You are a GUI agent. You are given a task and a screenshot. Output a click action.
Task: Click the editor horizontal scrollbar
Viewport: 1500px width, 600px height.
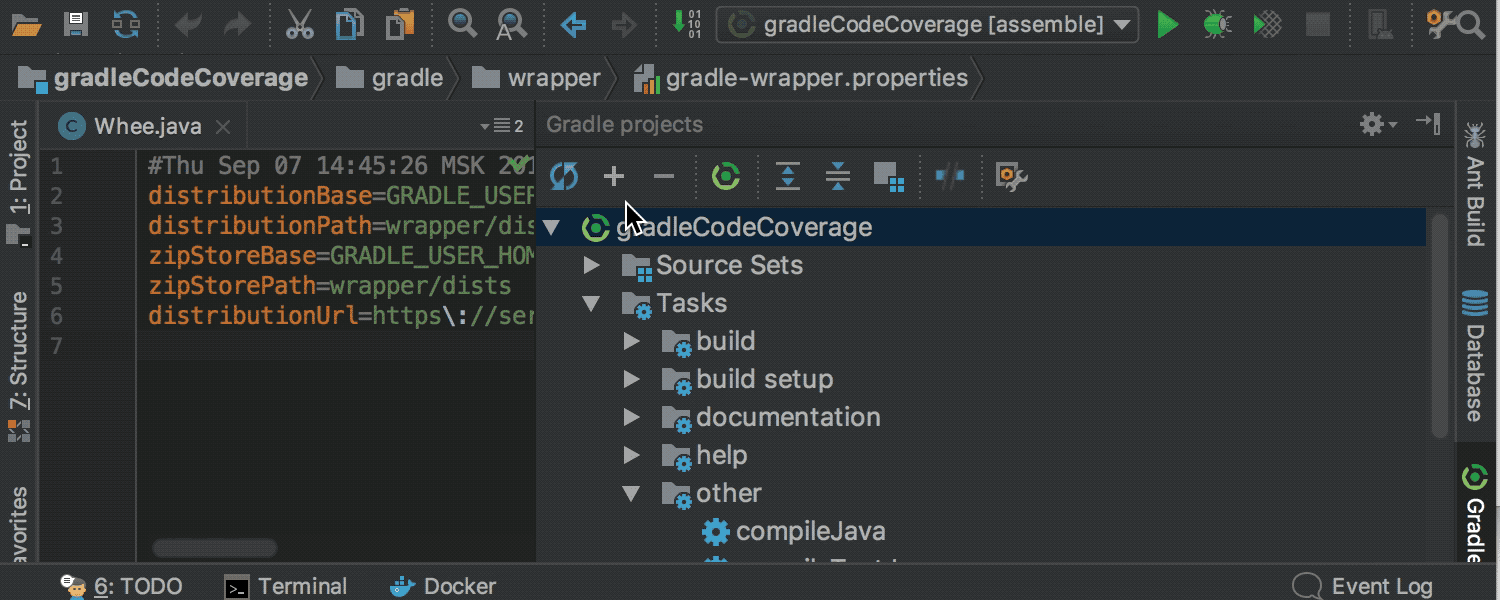click(215, 547)
